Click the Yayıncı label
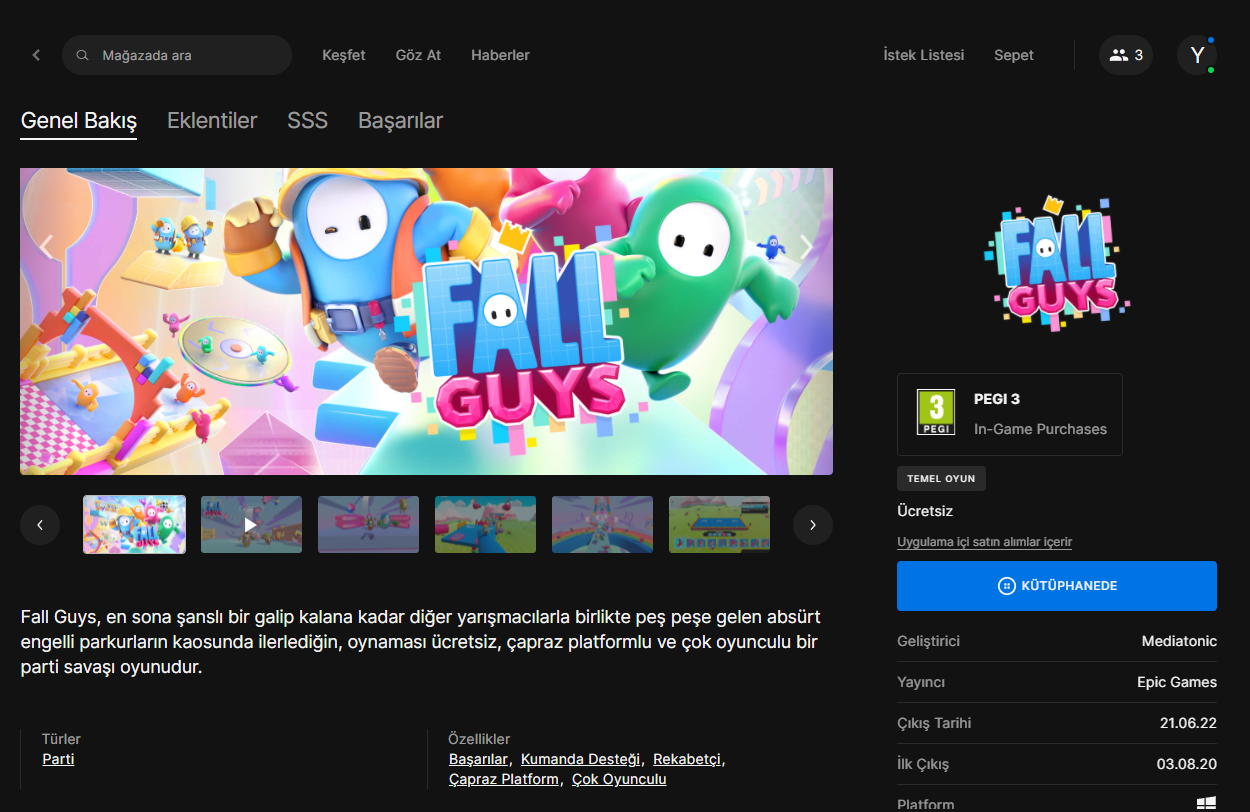Image resolution: width=1250 pixels, height=812 pixels. pyautogui.click(x=921, y=682)
